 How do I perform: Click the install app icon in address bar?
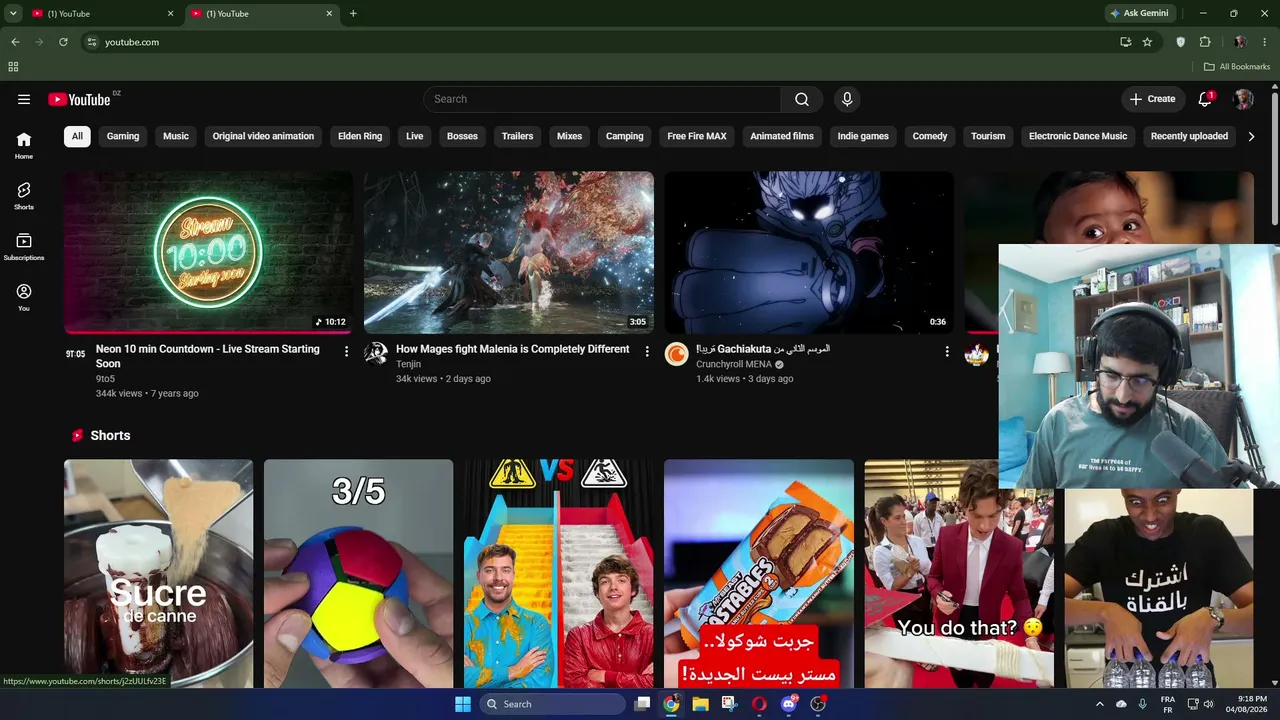tap(1126, 42)
